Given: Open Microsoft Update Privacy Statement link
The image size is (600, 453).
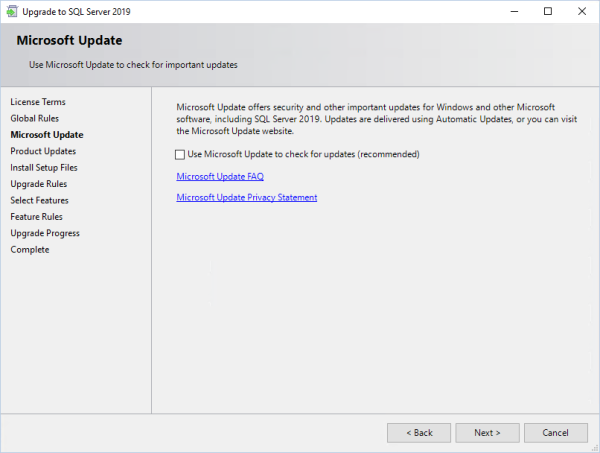Looking at the screenshot, I should pyautogui.click(x=247, y=197).
